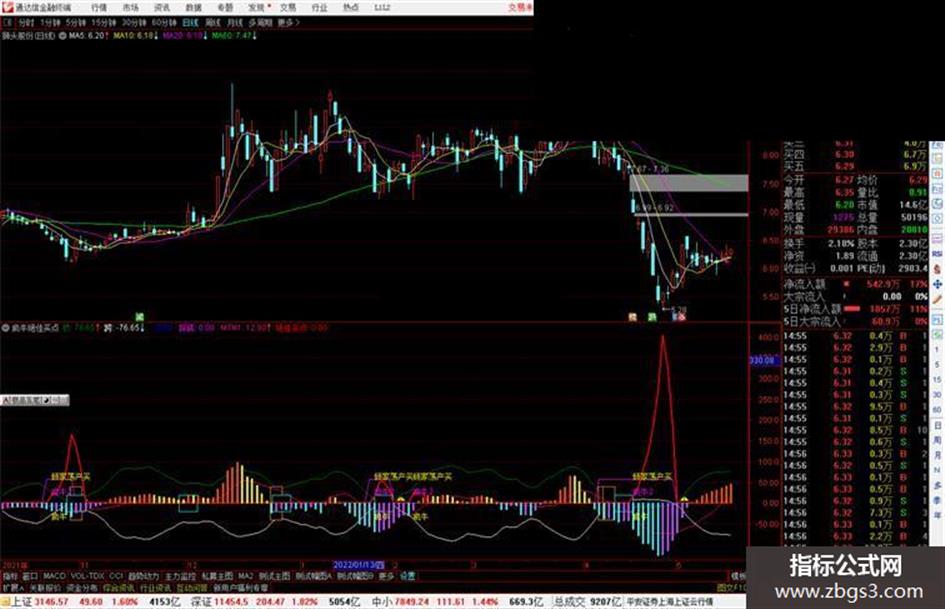Open 设置 in the indicator tab bar

[x=408, y=576]
